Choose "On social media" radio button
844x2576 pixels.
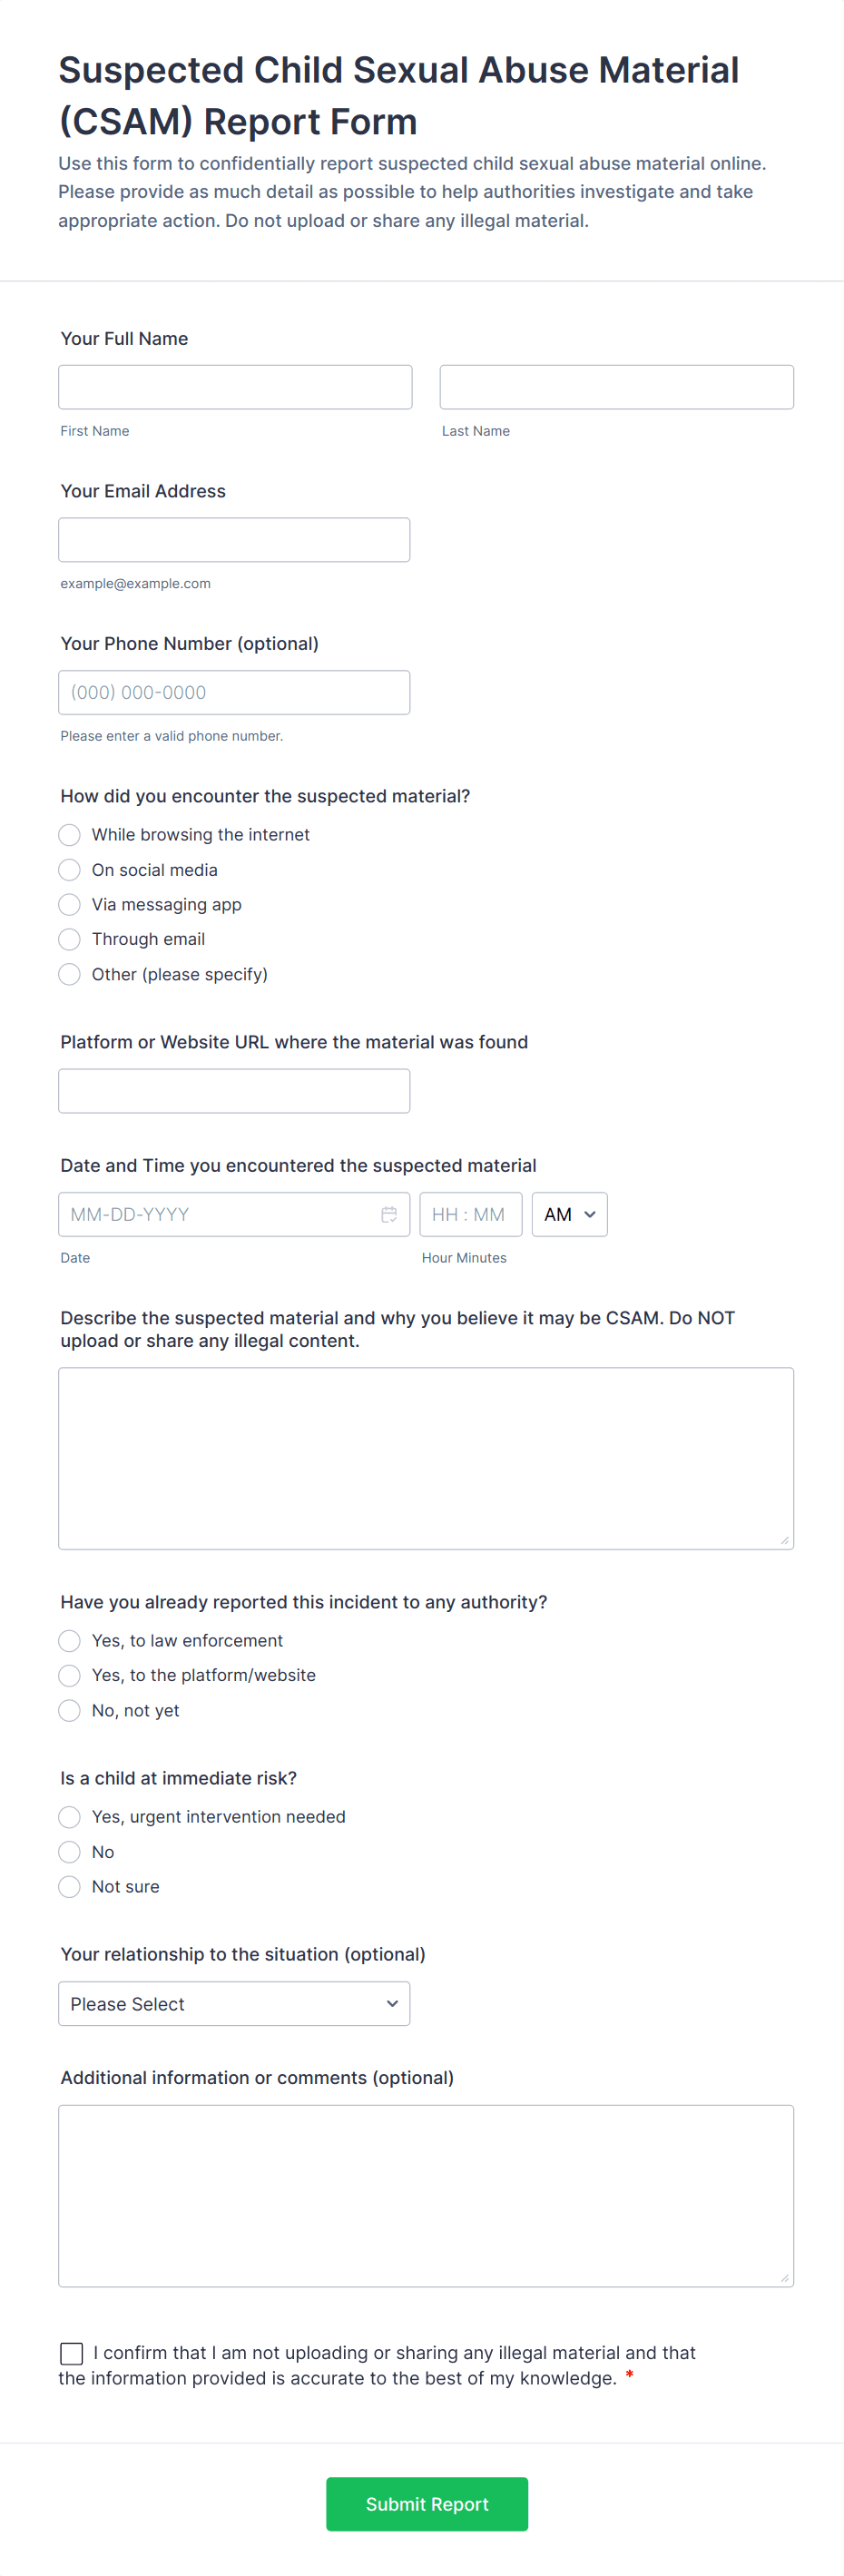[69, 870]
